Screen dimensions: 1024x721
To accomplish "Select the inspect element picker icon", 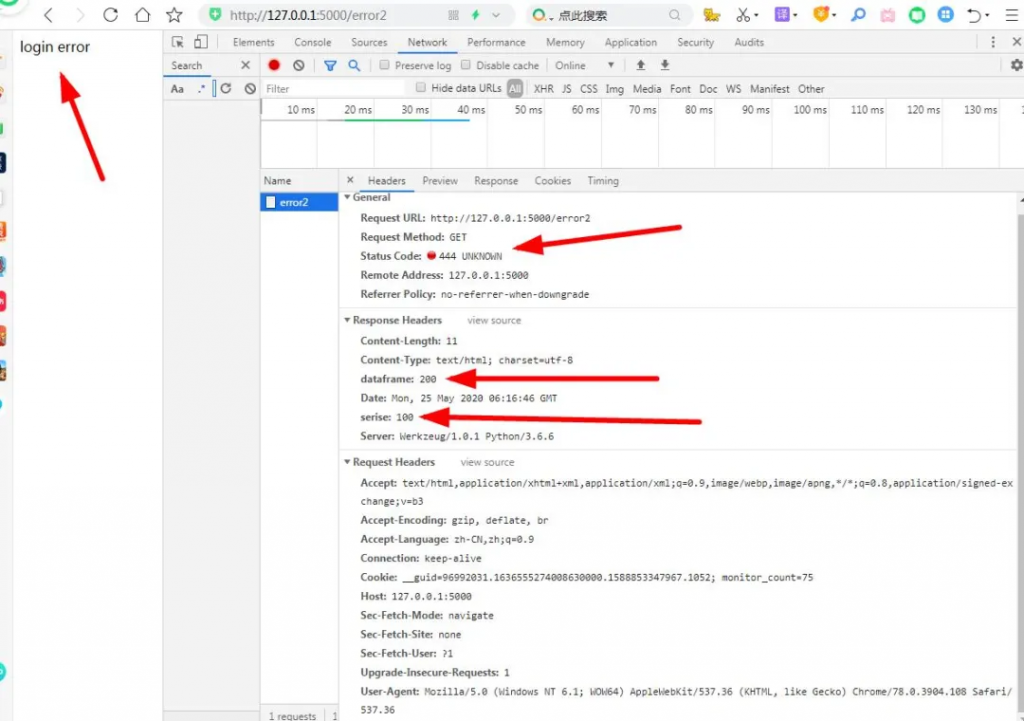I will [x=178, y=42].
